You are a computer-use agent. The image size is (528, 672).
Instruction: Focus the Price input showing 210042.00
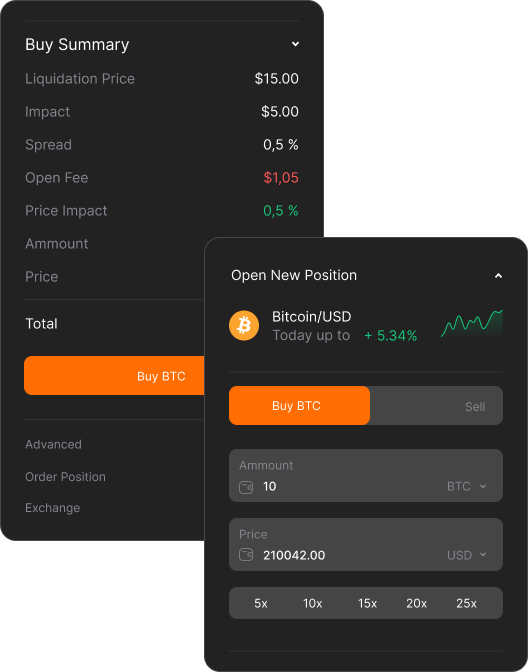(366, 544)
